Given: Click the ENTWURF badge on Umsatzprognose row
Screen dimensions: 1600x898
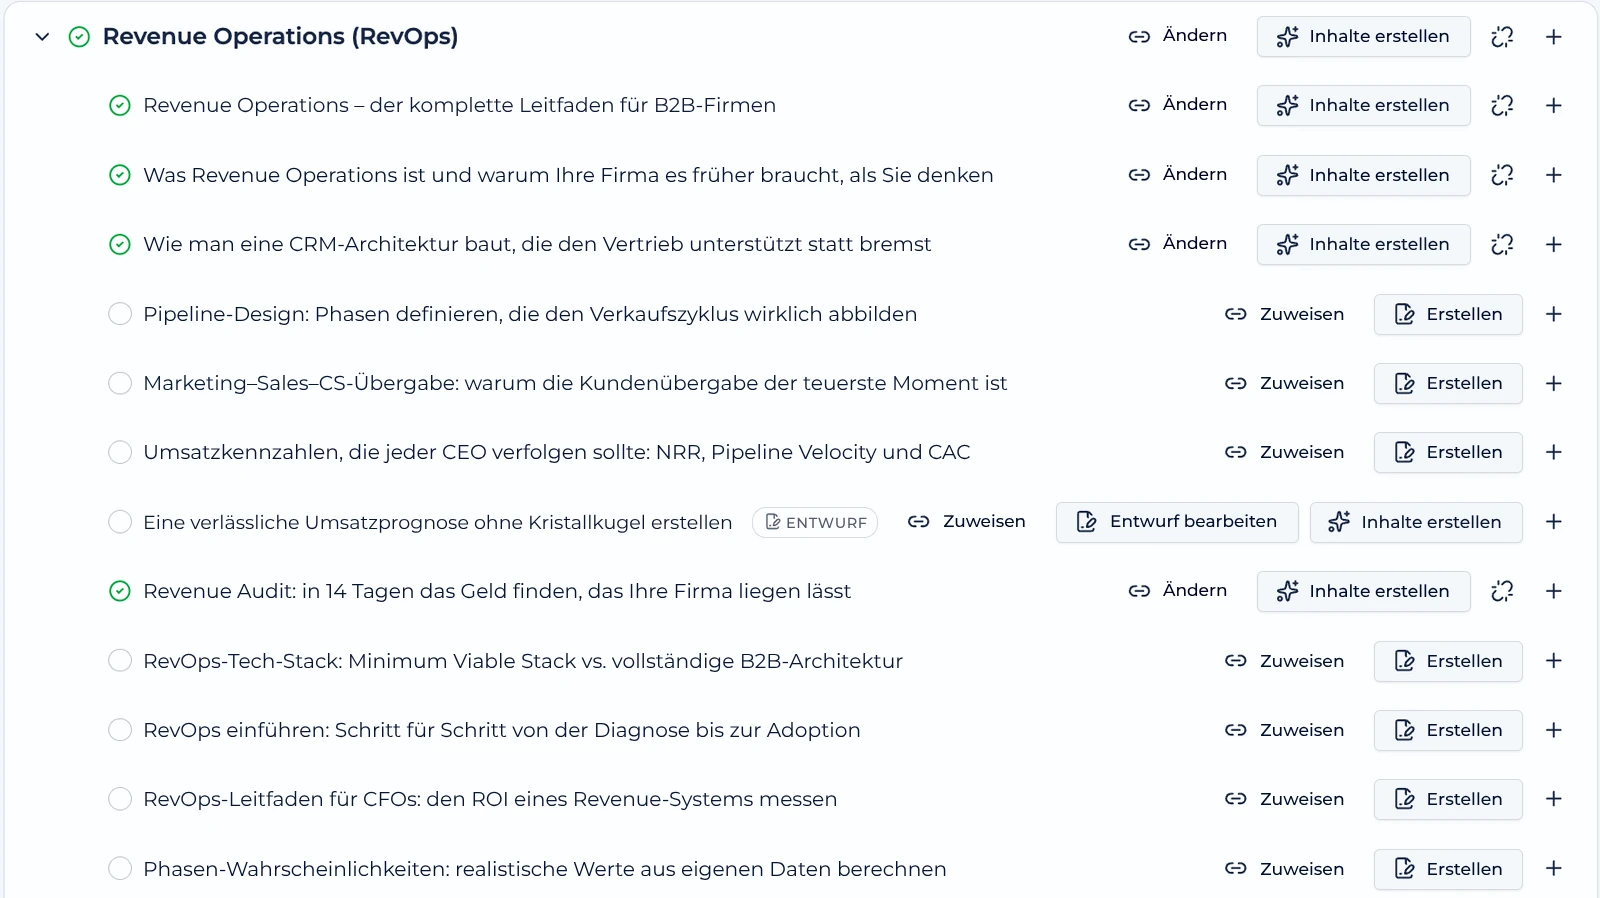Looking at the screenshot, I should (815, 522).
